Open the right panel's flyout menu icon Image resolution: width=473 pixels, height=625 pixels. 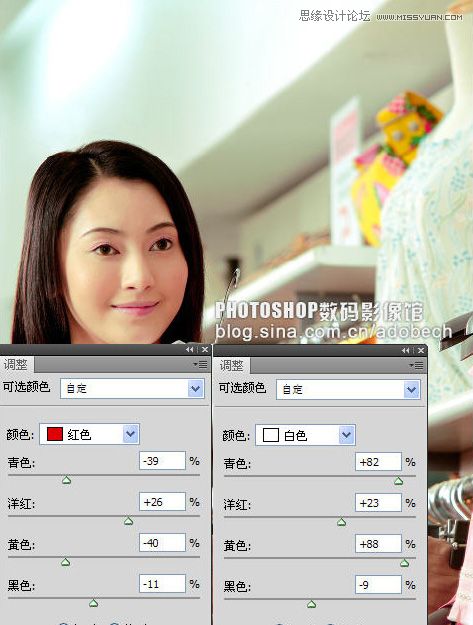(416, 365)
